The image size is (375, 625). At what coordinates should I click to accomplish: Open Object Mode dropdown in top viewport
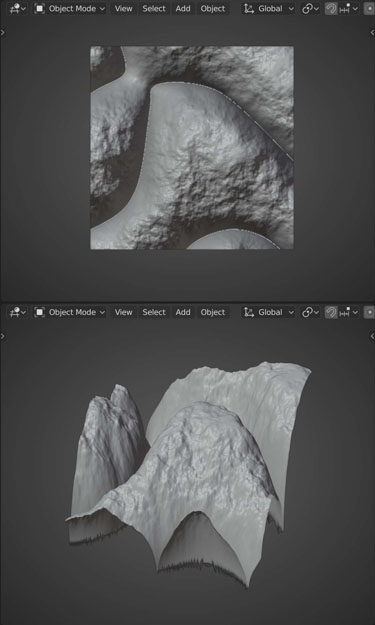tap(69, 8)
